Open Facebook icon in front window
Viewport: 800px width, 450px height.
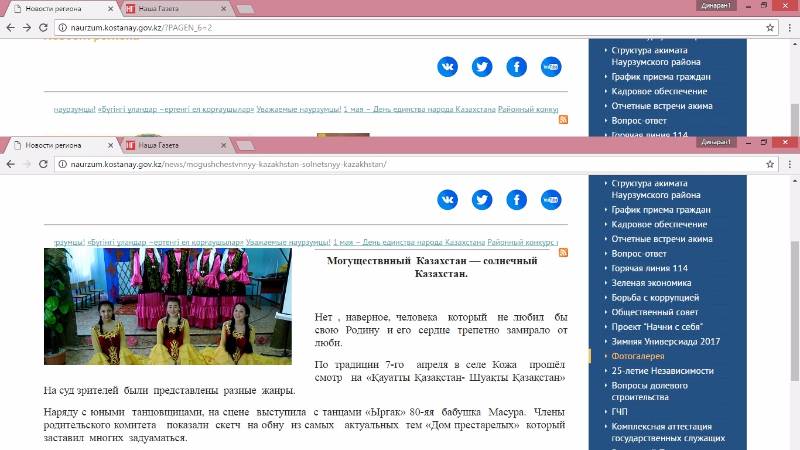(516, 199)
